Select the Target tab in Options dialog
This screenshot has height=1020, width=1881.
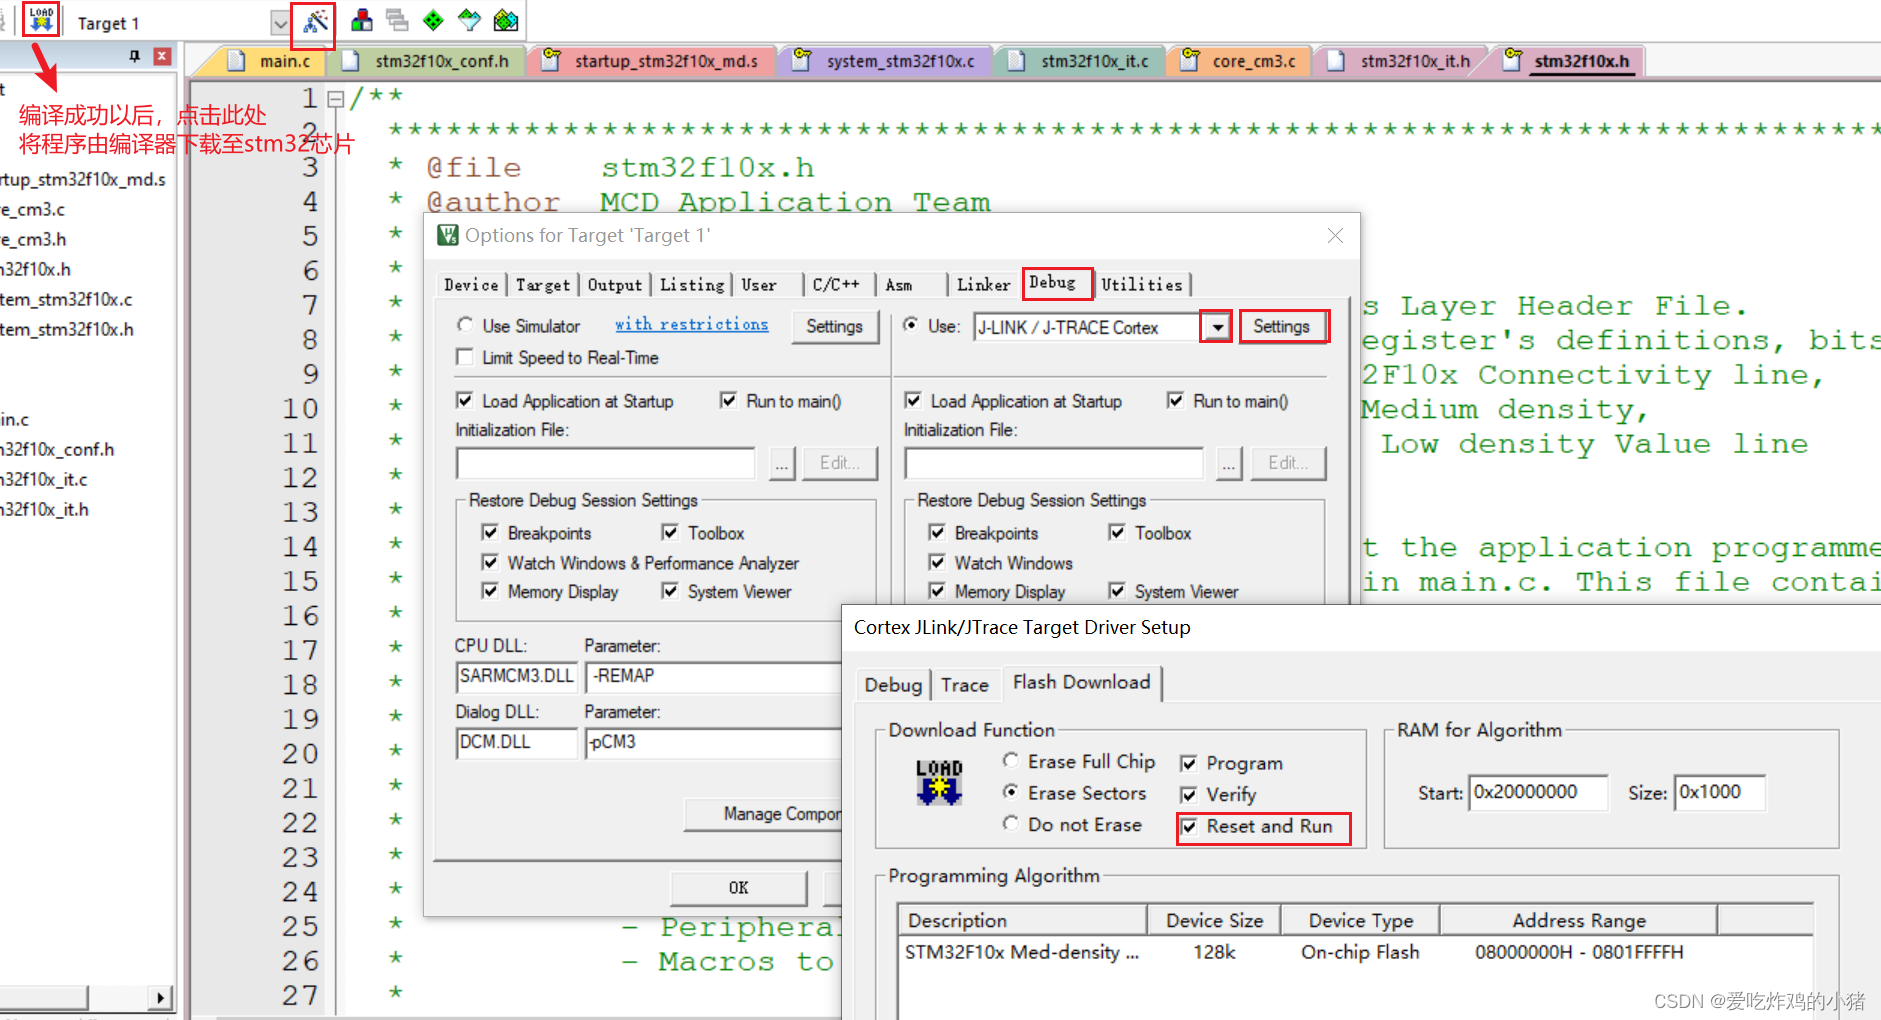(x=543, y=285)
